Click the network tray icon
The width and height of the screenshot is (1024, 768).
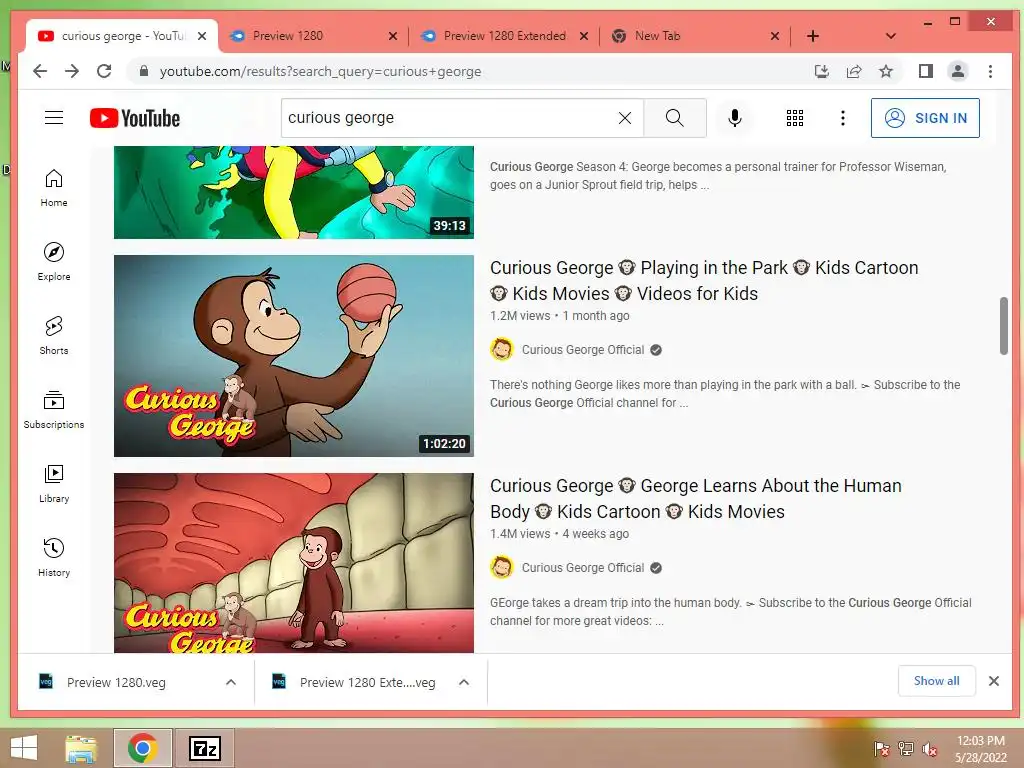(x=905, y=749)
